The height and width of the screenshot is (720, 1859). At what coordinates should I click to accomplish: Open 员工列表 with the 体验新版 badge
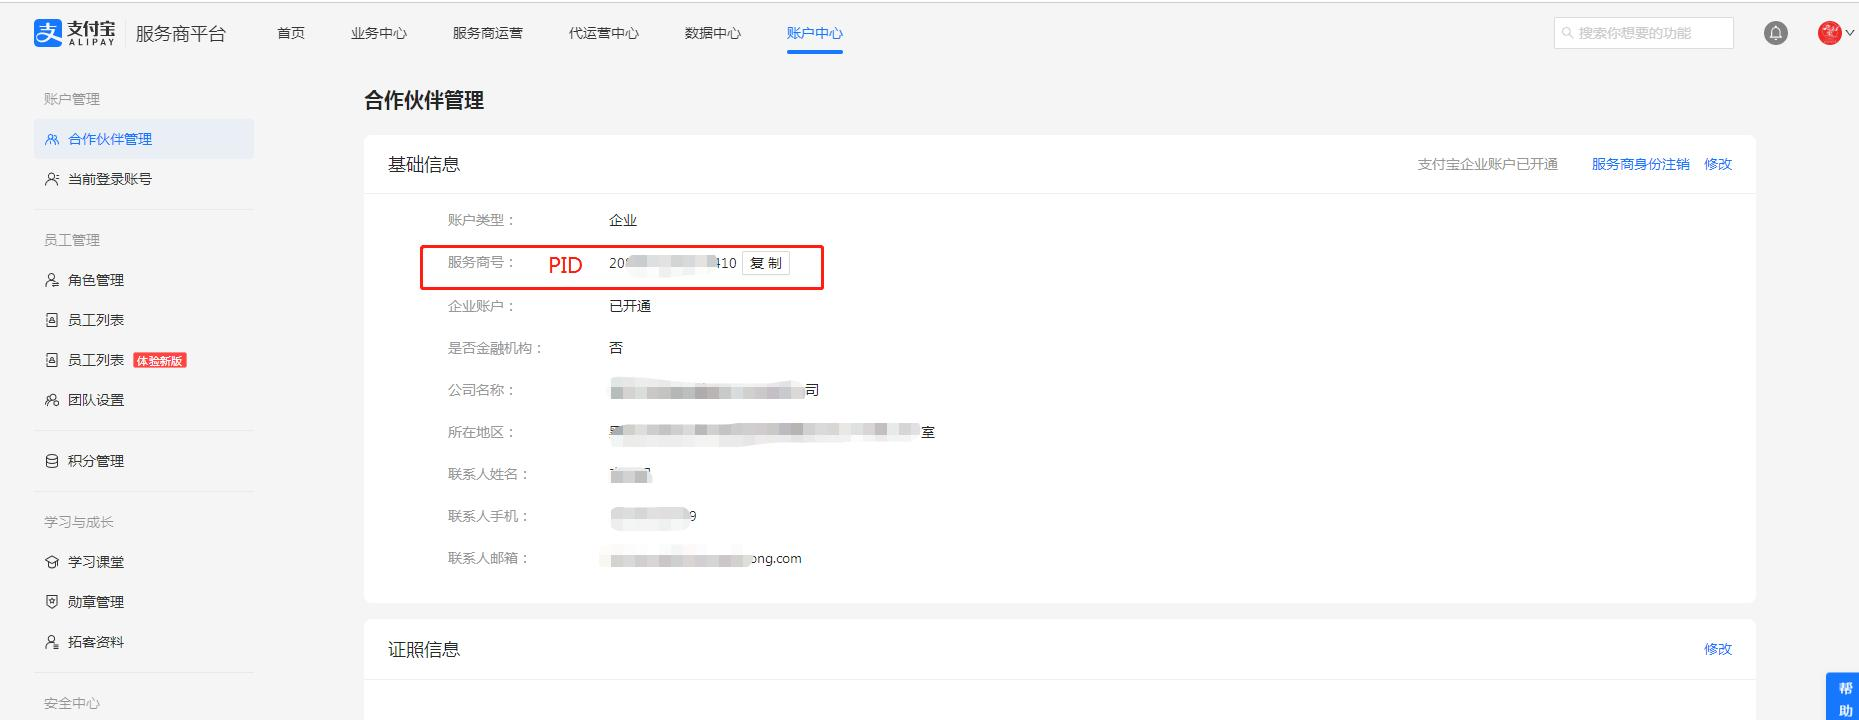(x=96, y=360)
